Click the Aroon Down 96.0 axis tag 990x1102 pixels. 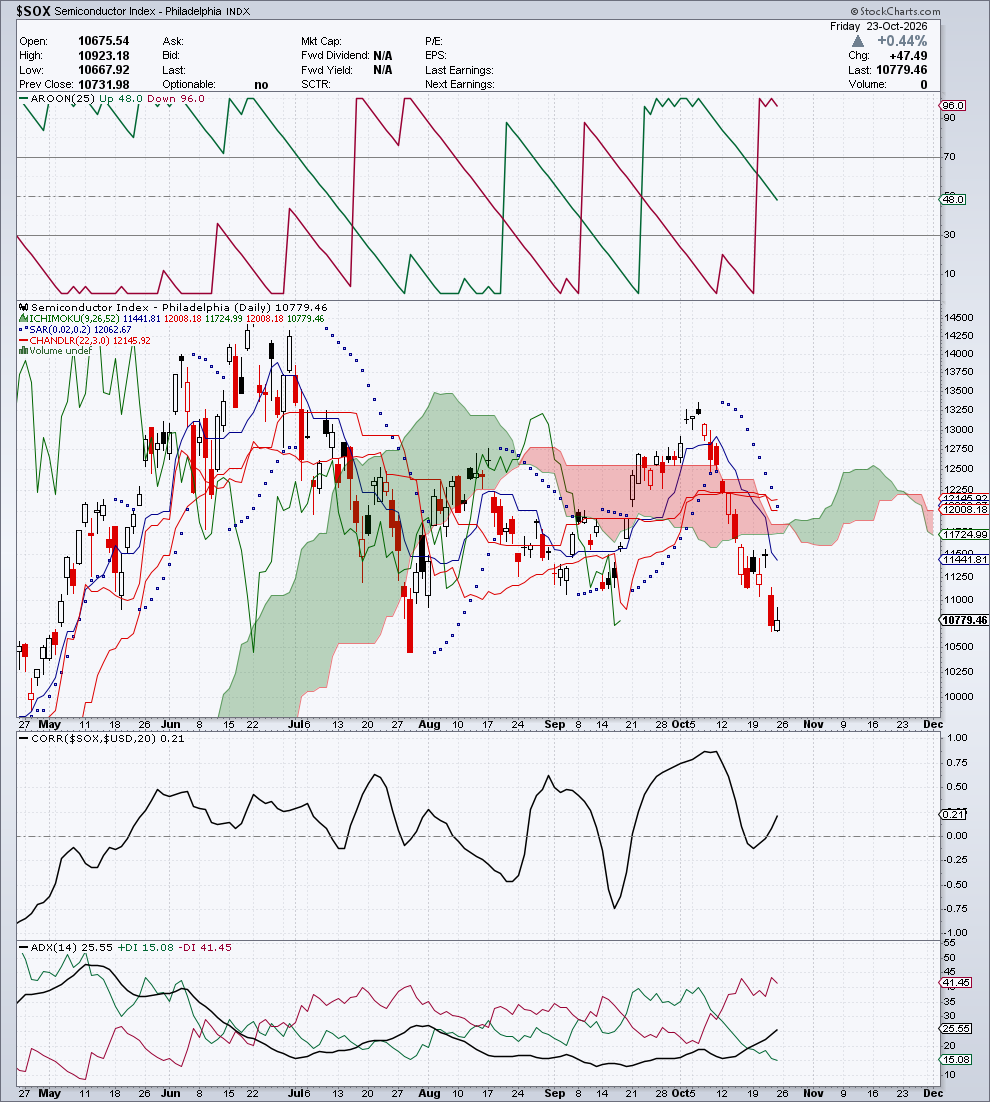(x=953, y=105)
